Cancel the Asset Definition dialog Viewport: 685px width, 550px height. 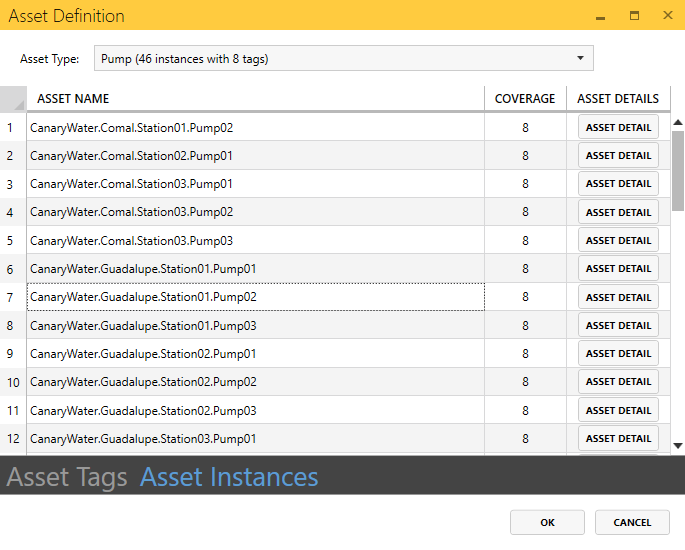point(632,522)
